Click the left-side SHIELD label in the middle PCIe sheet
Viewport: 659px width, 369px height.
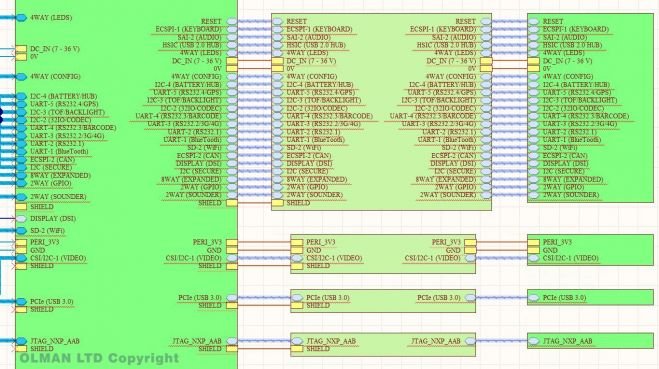(x=318, y=306)
